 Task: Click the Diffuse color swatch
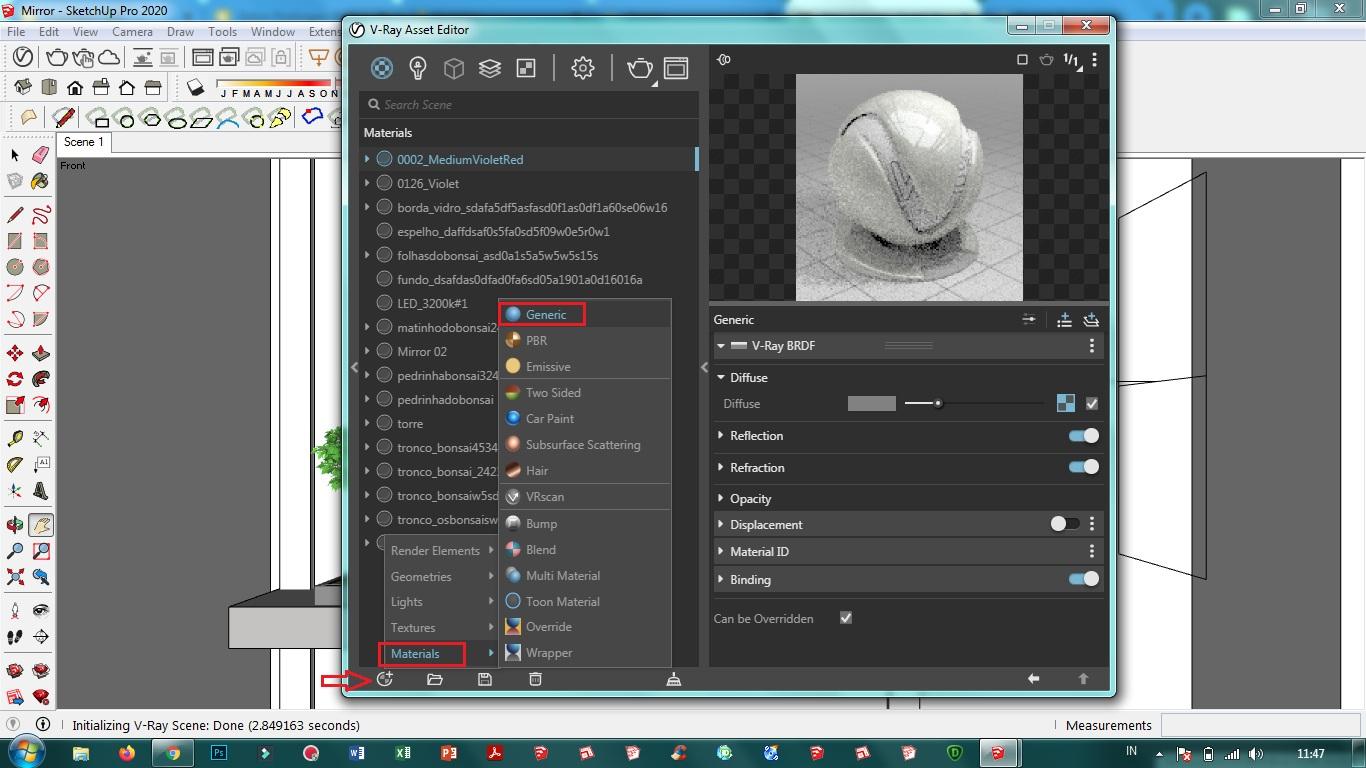871,404
